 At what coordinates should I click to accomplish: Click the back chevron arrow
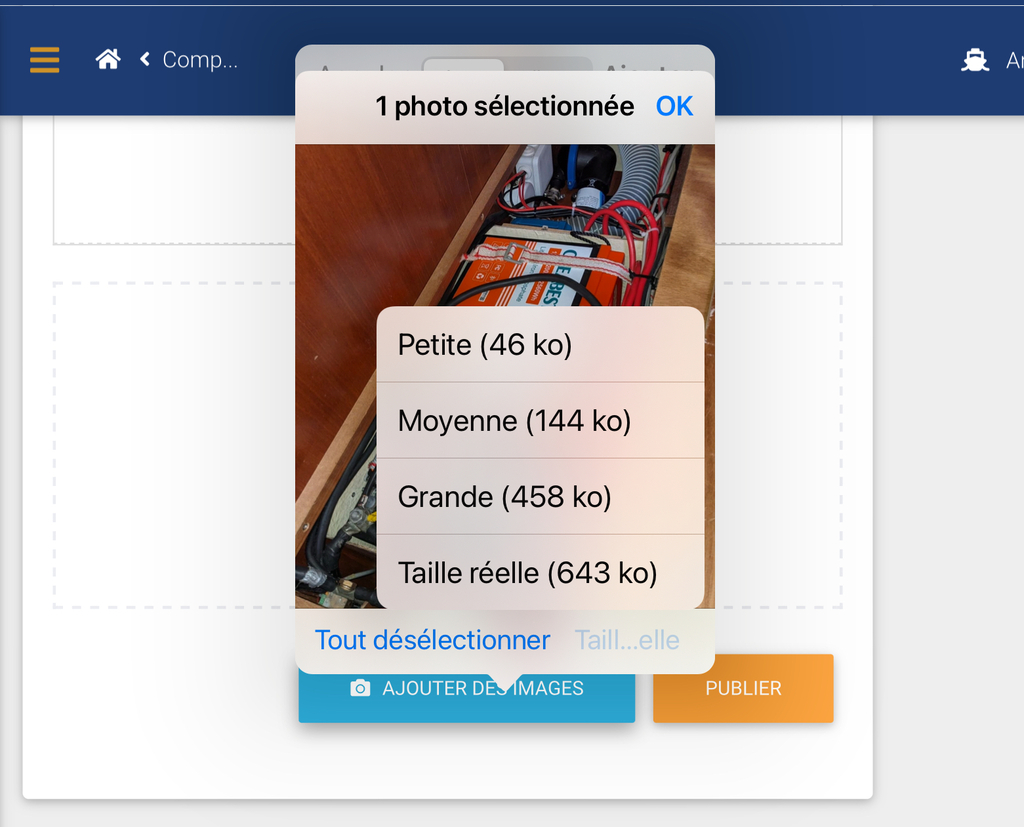(145, 60)
